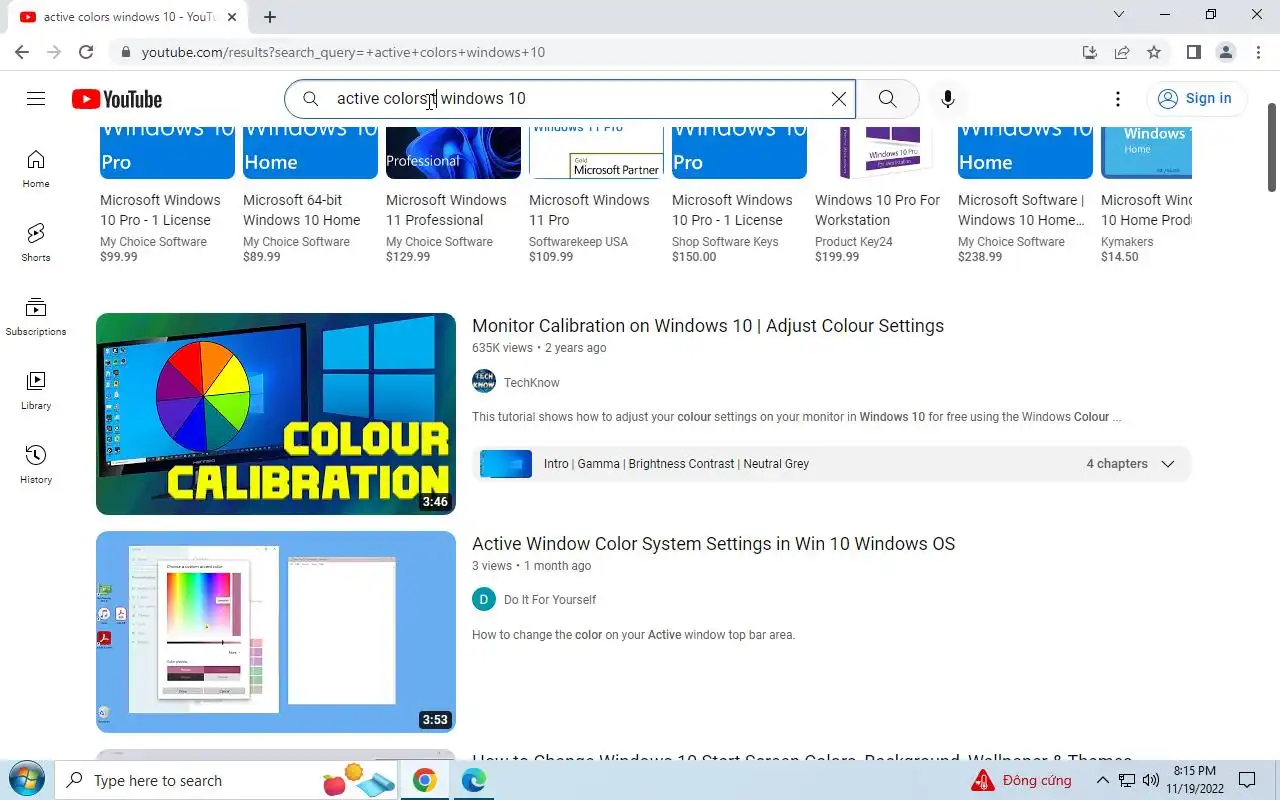Open History in the left sidebar
The width and height of the screenshot is (1280, 800).
coord(36,465)
